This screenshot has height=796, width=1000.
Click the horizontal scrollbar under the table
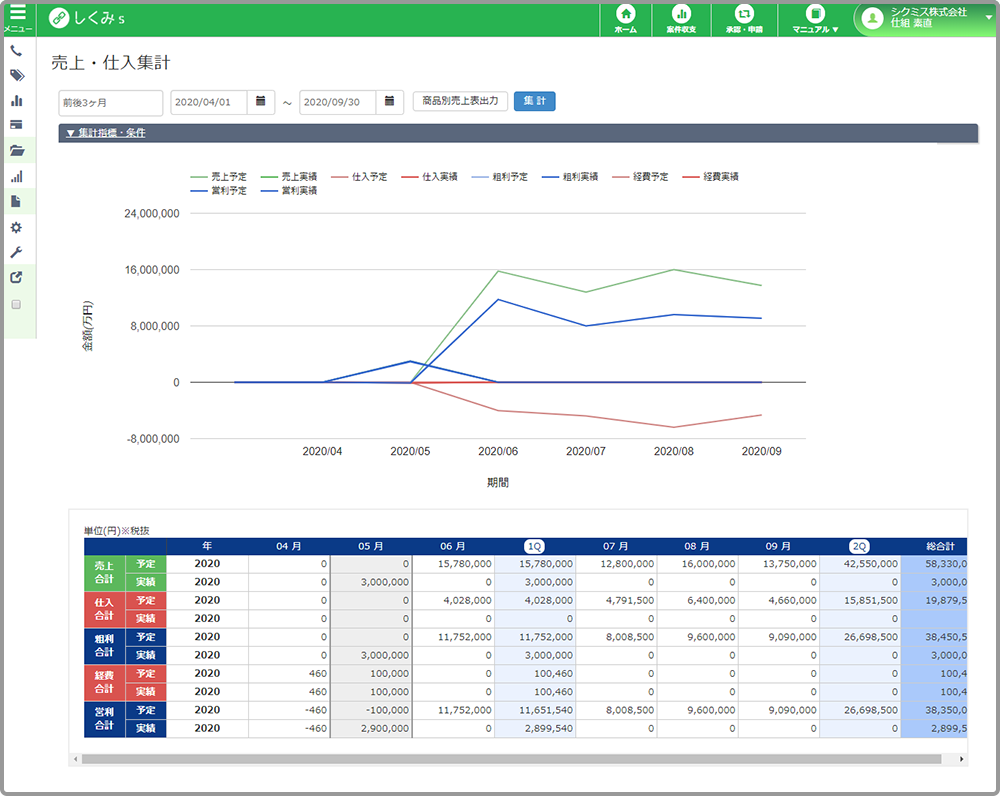pyautogui.click(x=511, y=759)
